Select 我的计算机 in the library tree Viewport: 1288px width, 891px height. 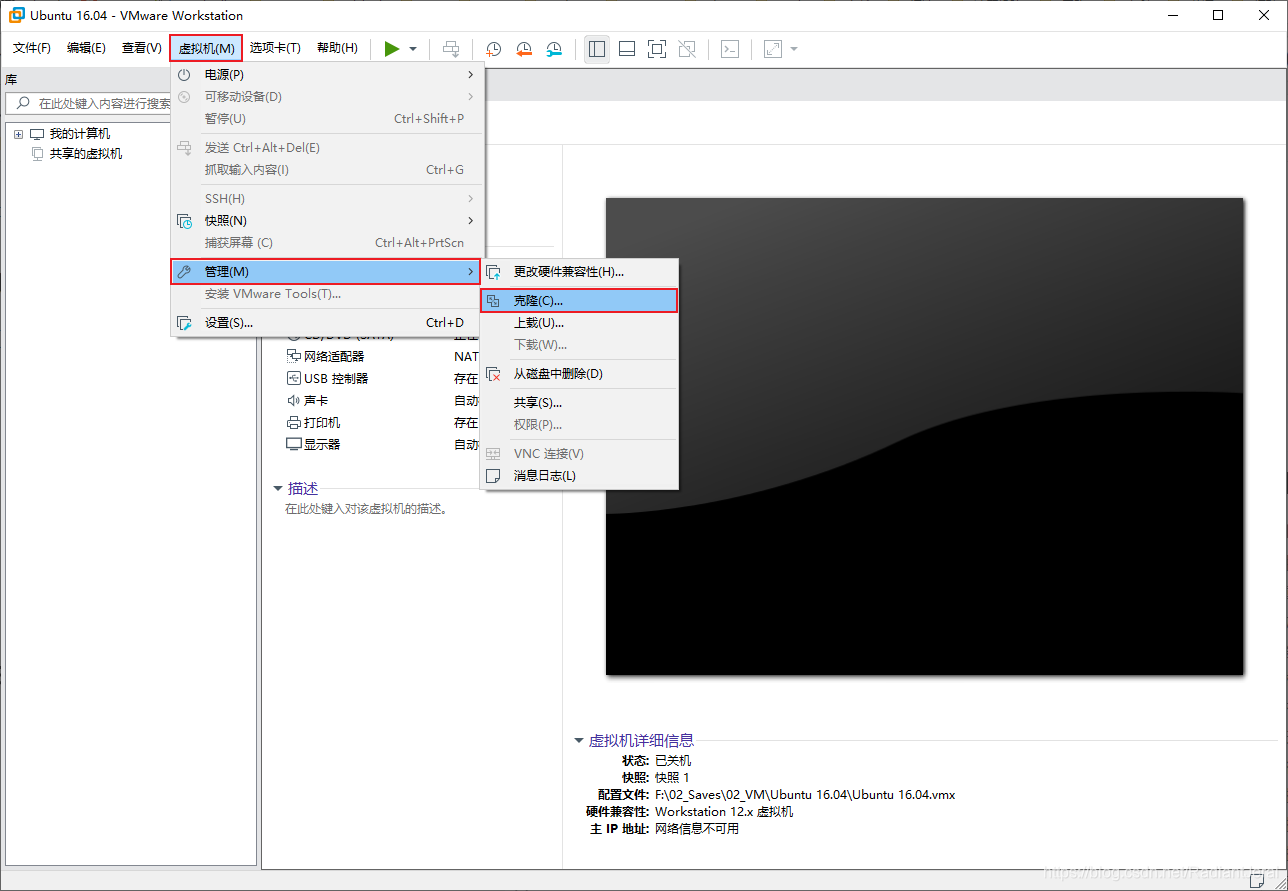pos(80,134)
